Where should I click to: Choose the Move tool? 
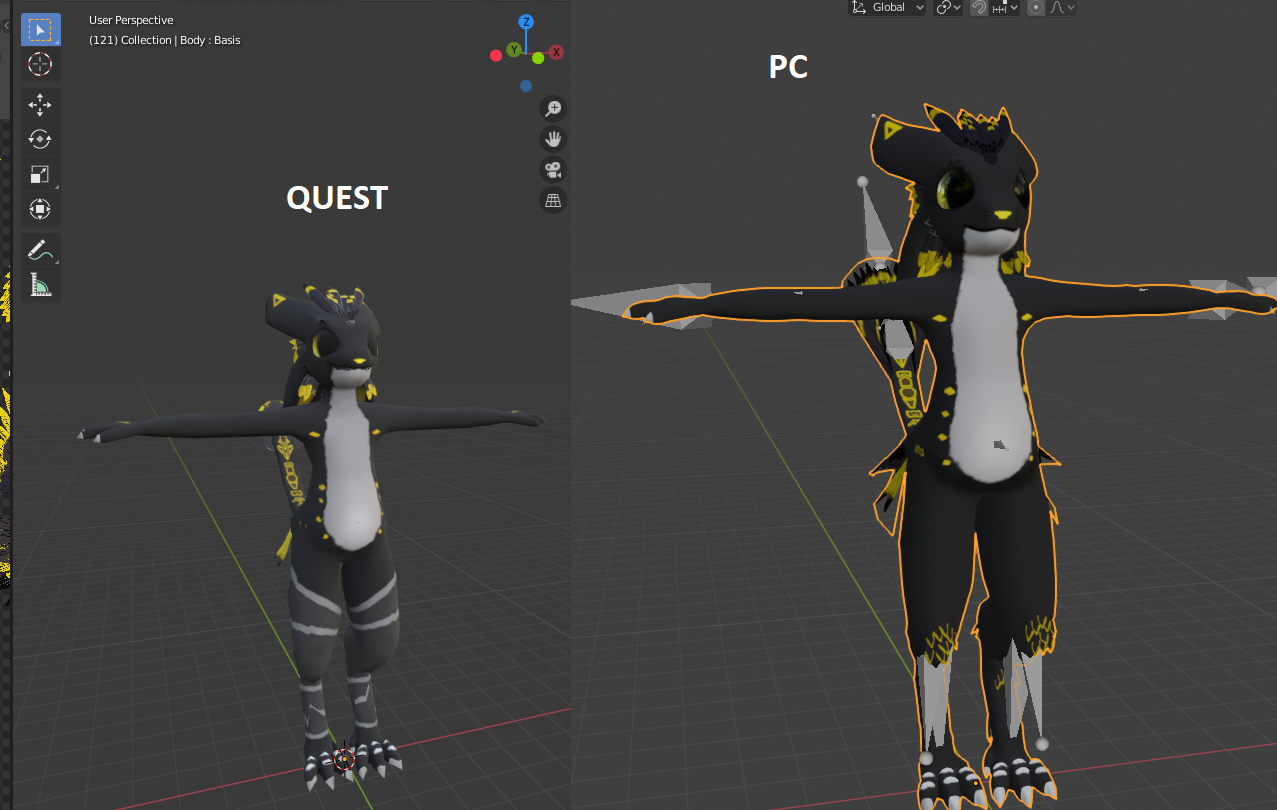(40, 105)
